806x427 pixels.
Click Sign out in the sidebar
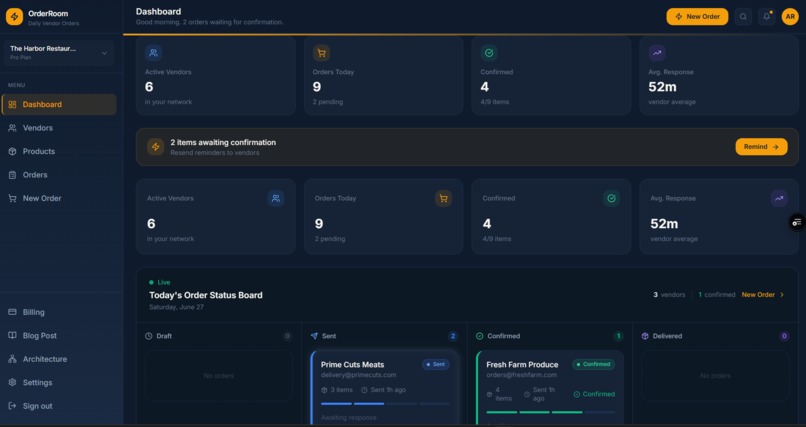(x=59, y=406)
